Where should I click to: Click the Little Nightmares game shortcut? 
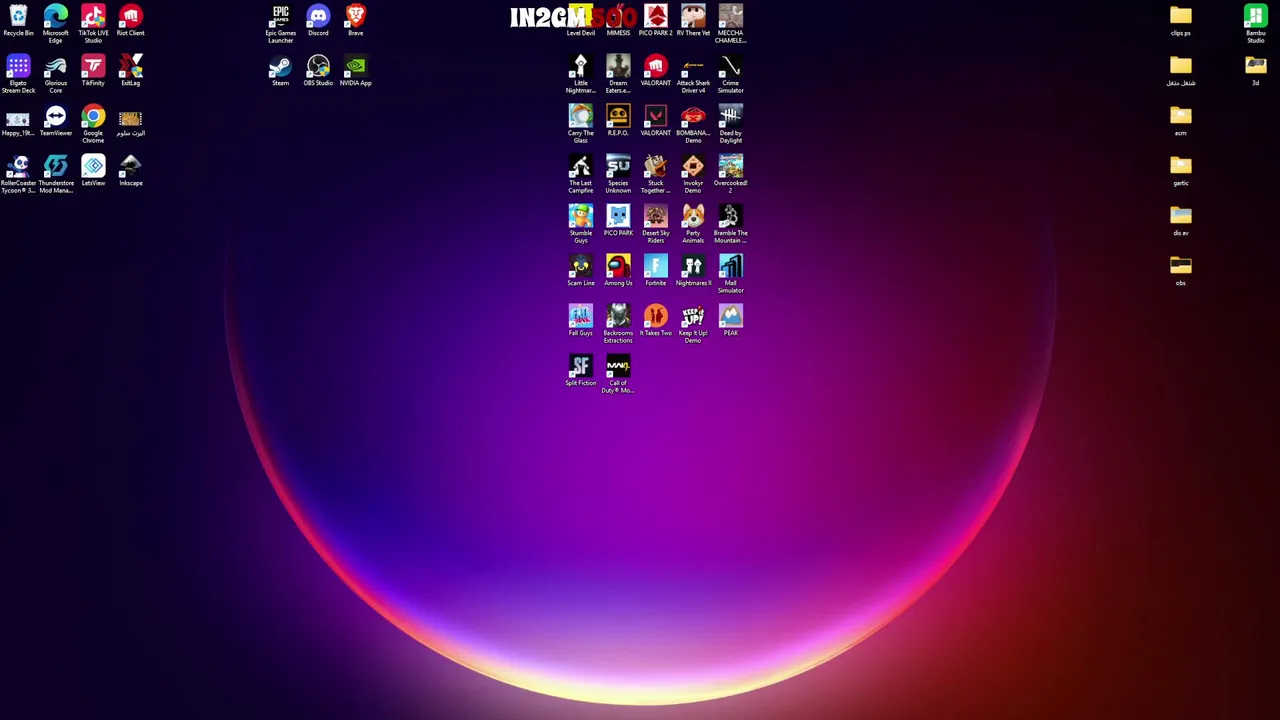pos(581,66)
